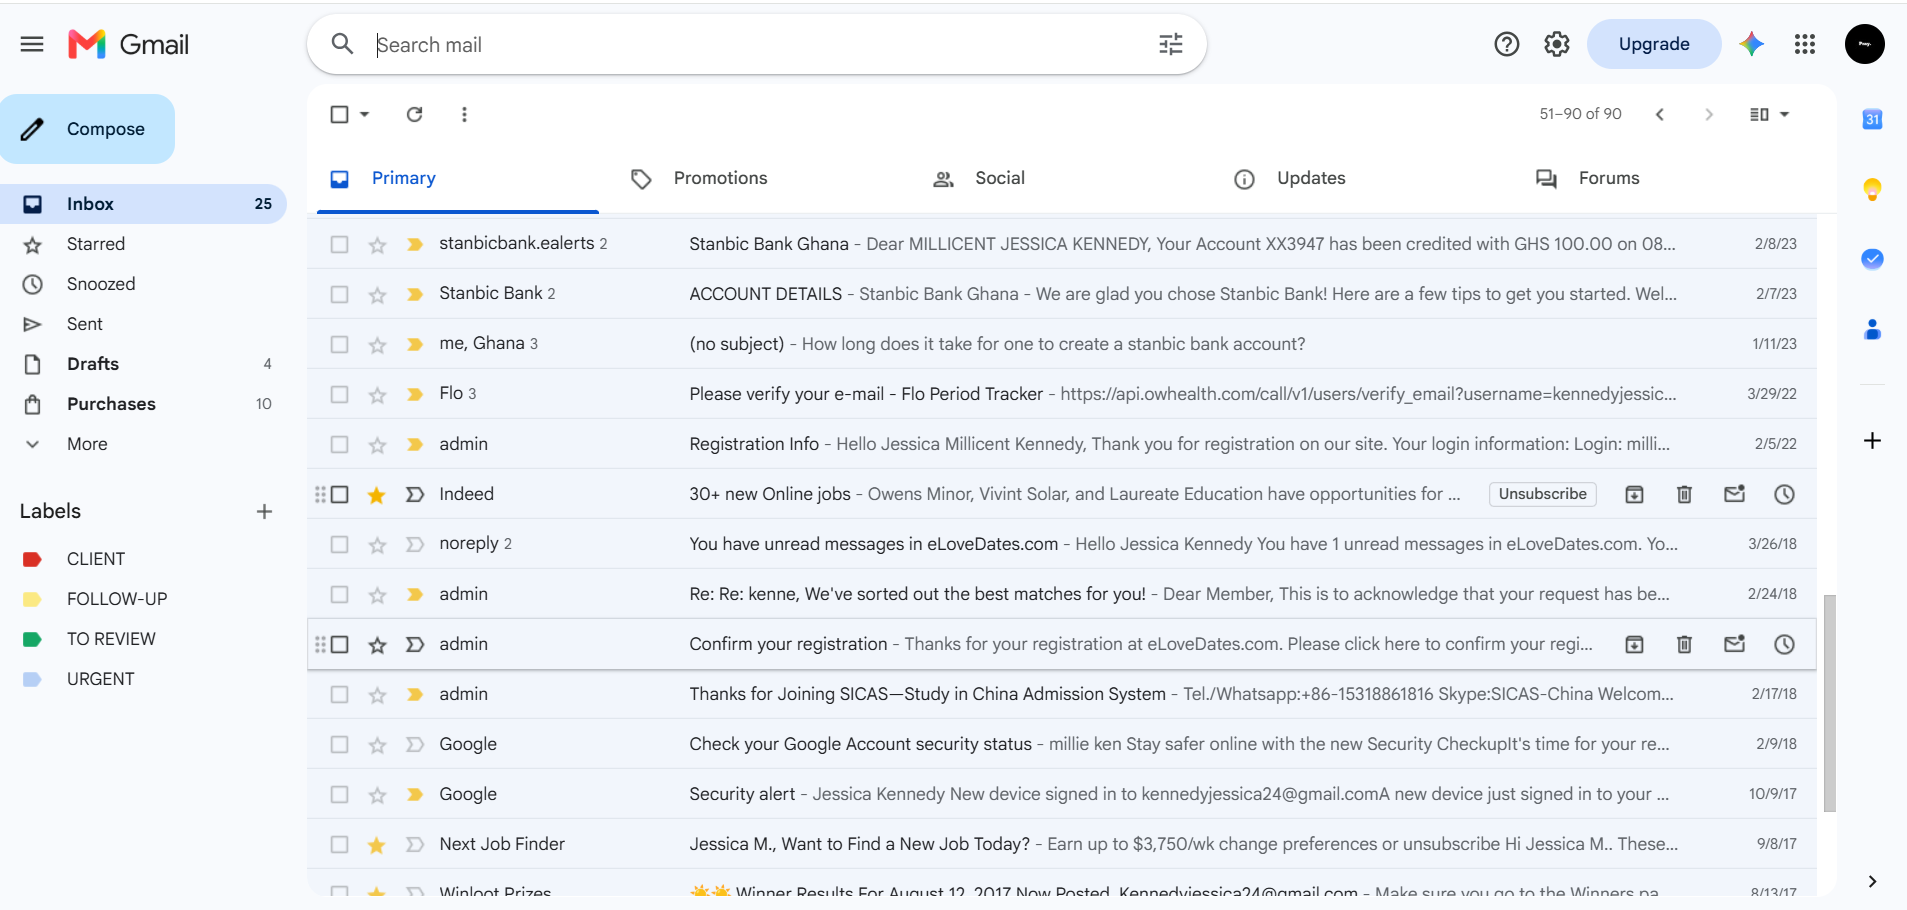Open the ACCOUNT DETAILS email from Stanbic Bank
Viewport: 1907px width, 910px height.
[x=1060, y=294]
